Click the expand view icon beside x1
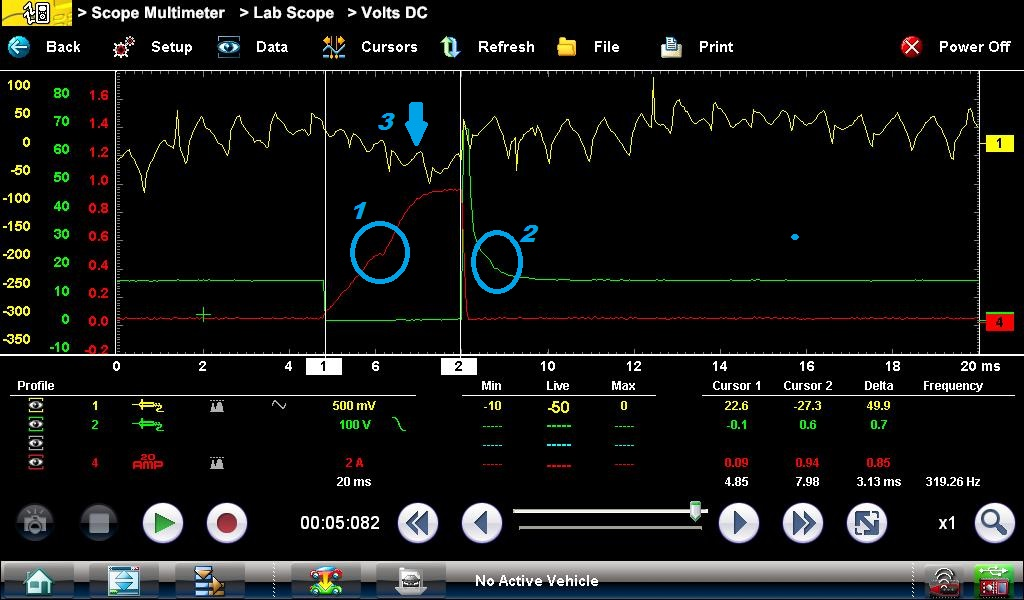 click(x=866, y=523)
